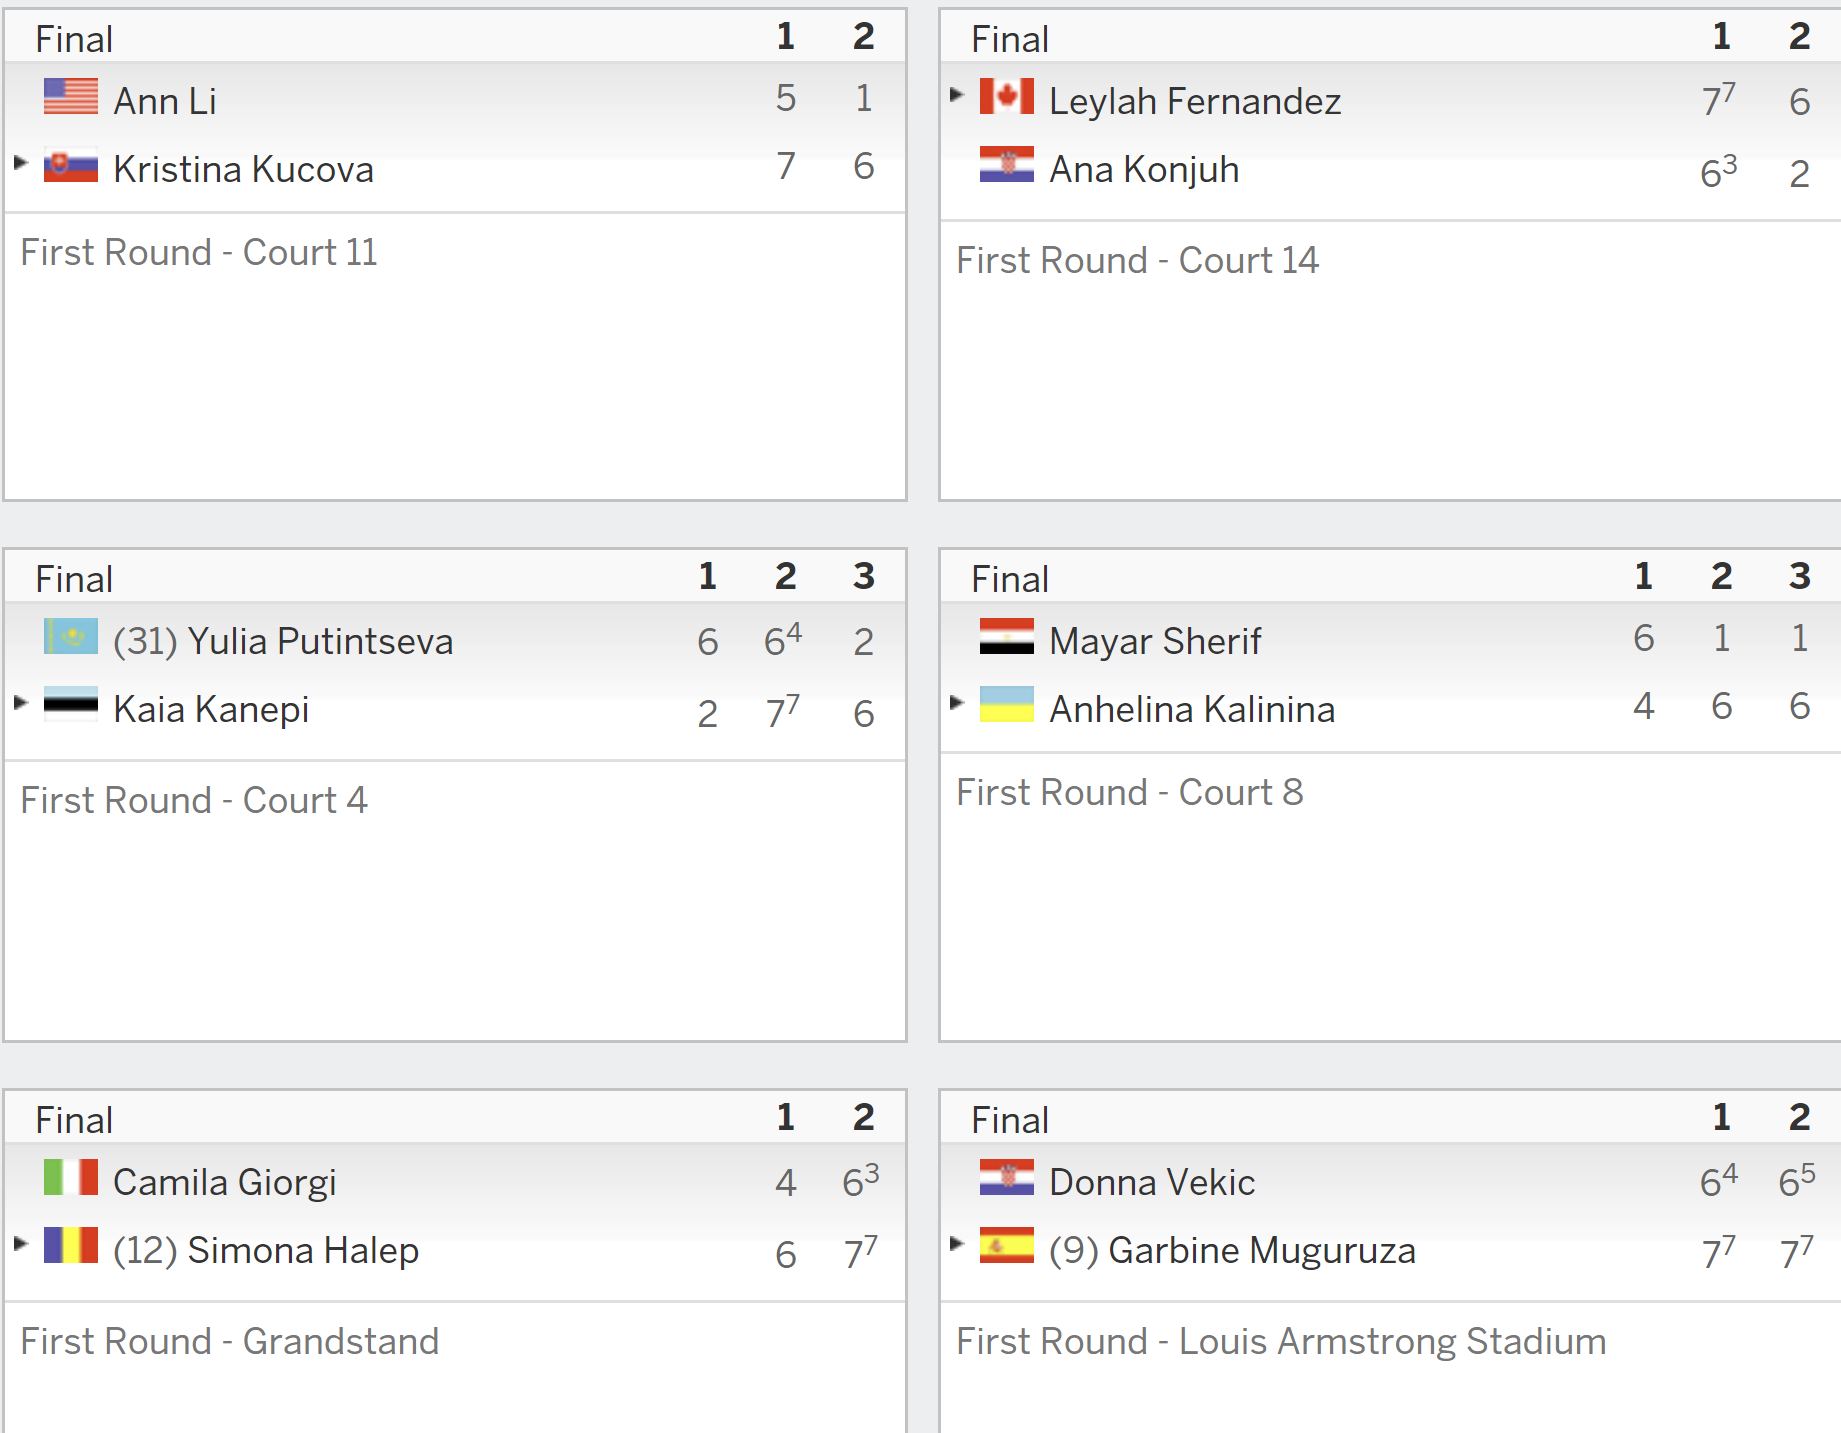Click the Italy flag beside Camila Giorgi

(x=71, y=1178)
